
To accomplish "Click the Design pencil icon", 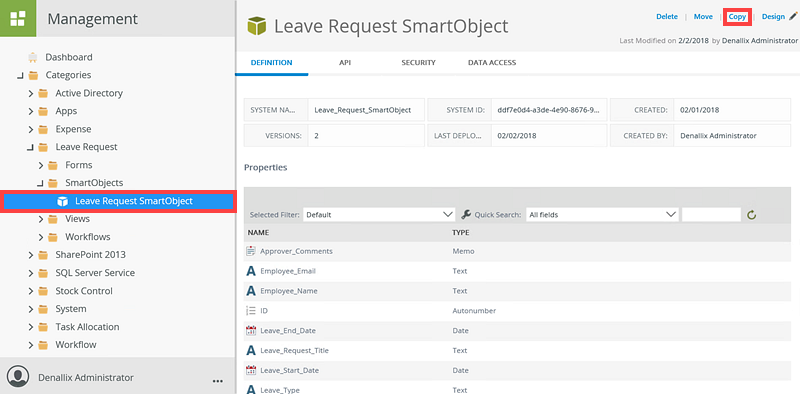I will (x=793, y=17).
